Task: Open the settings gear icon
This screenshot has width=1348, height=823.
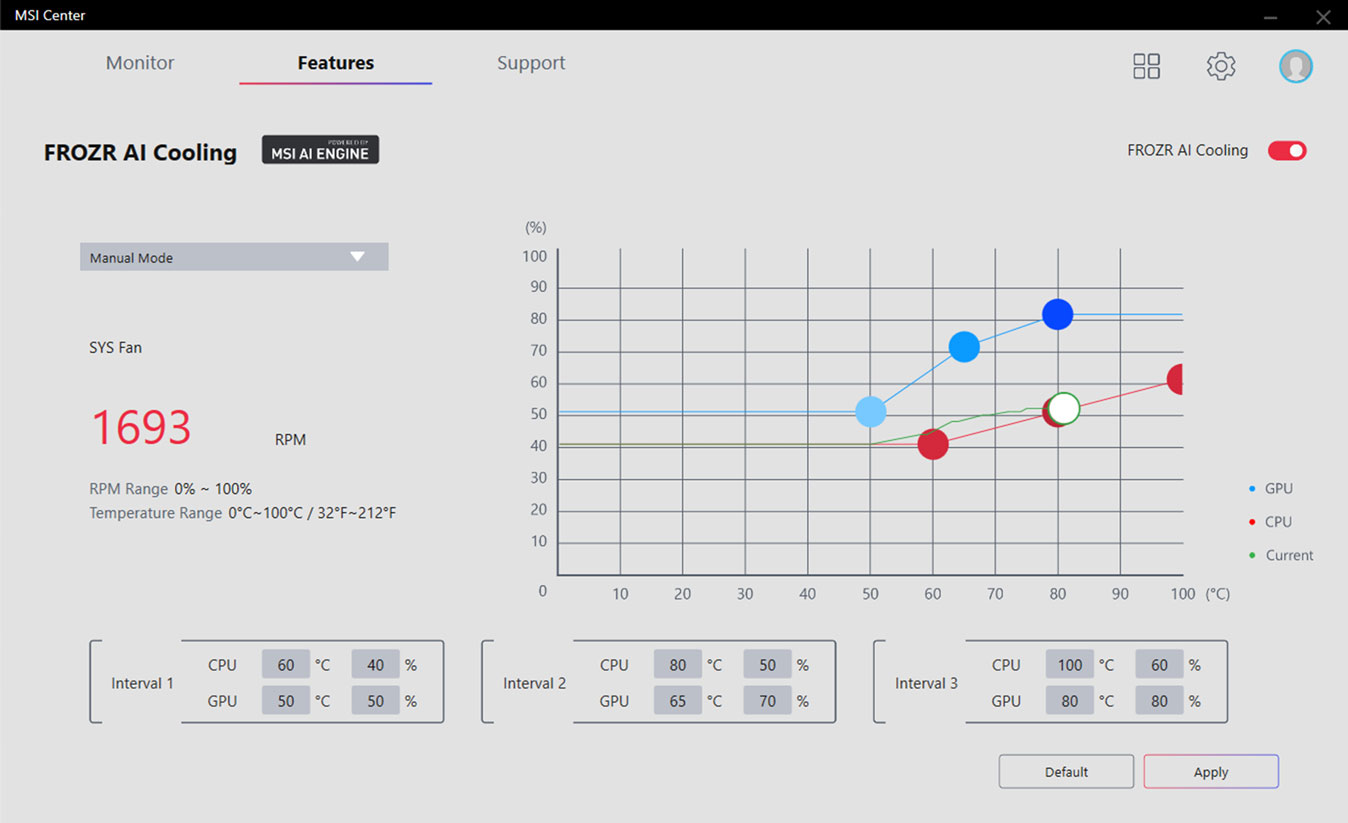Action: [1220, 66]
